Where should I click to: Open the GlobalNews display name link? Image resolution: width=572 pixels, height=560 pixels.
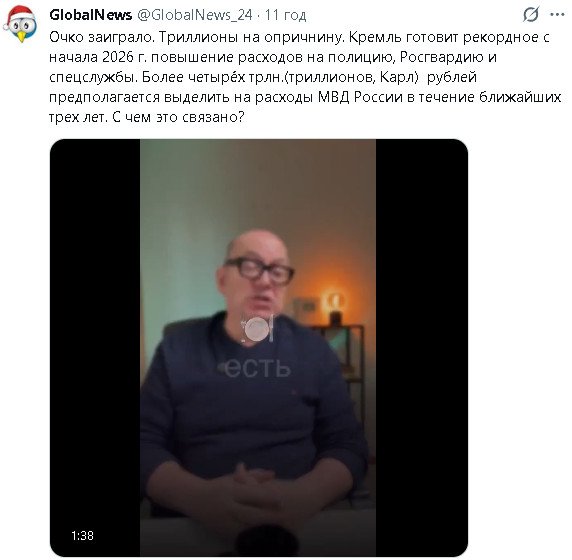90,15
